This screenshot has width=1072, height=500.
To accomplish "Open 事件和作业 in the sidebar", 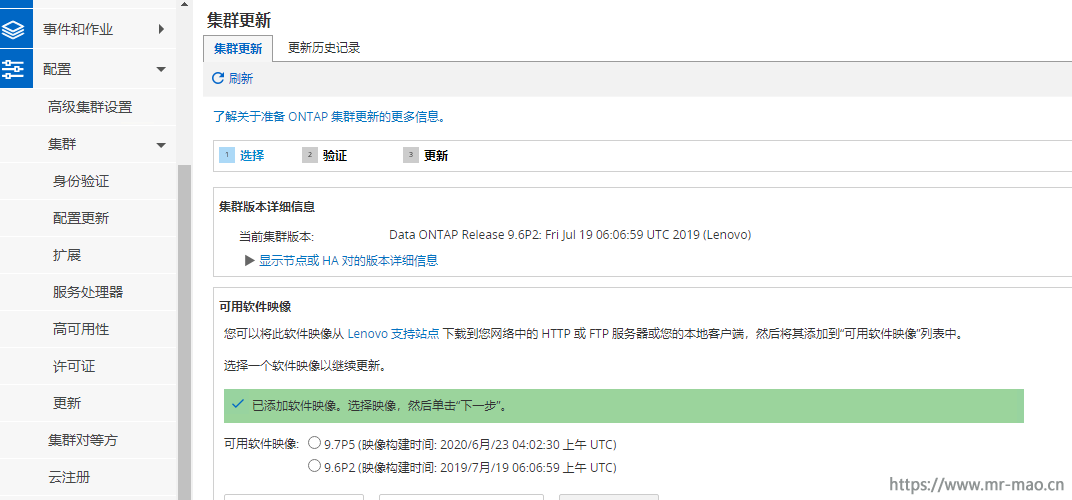I will tap(78, 29).
